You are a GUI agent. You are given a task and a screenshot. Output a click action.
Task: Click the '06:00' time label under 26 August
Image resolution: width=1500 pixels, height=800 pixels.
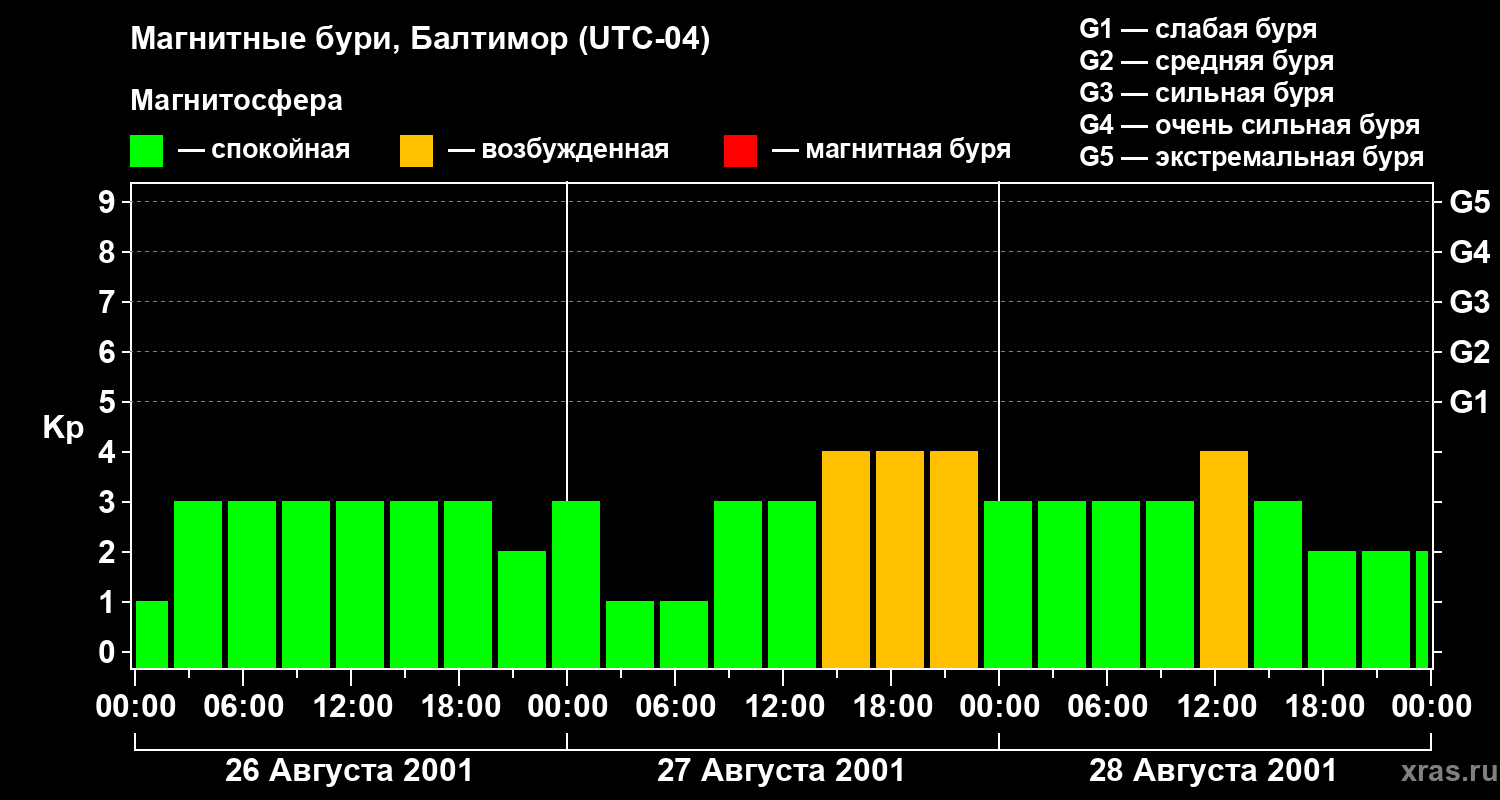245,707
